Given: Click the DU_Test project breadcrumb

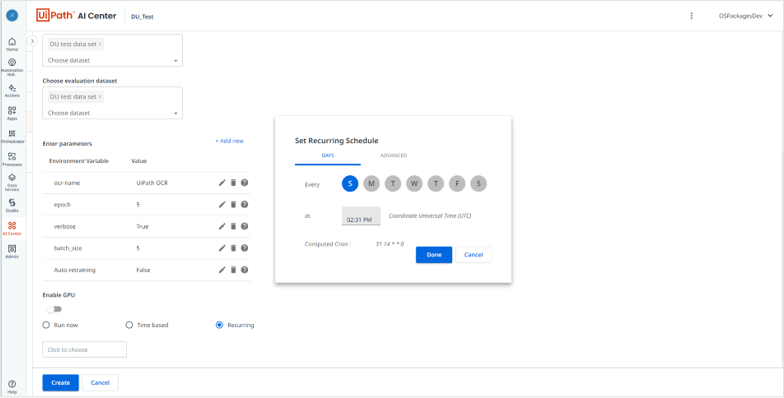Looking at the screenshot, I should coord(142,16).
